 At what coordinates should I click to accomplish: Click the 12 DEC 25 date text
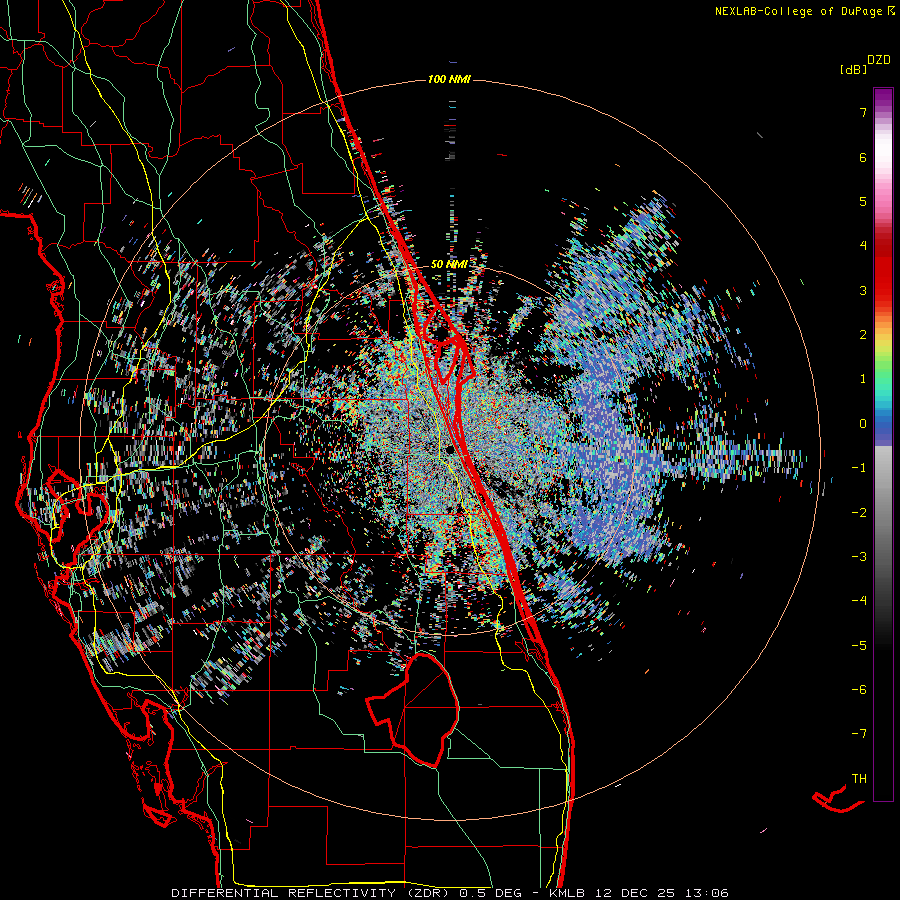pyautogui.click(x=635, y=893)
